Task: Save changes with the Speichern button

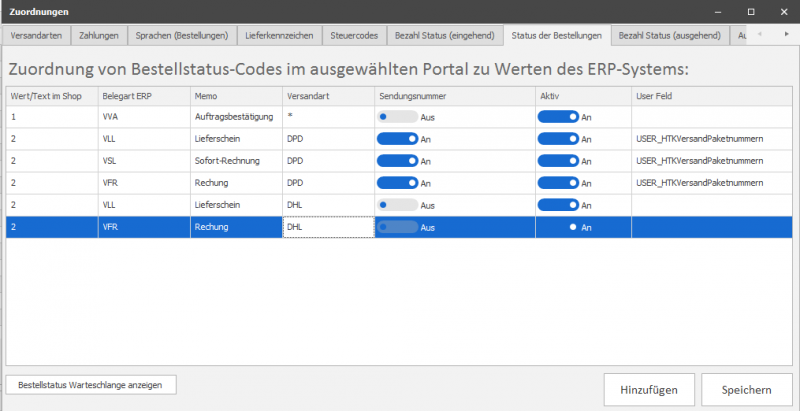Action: pyautogui.click(x=746, y=390)
